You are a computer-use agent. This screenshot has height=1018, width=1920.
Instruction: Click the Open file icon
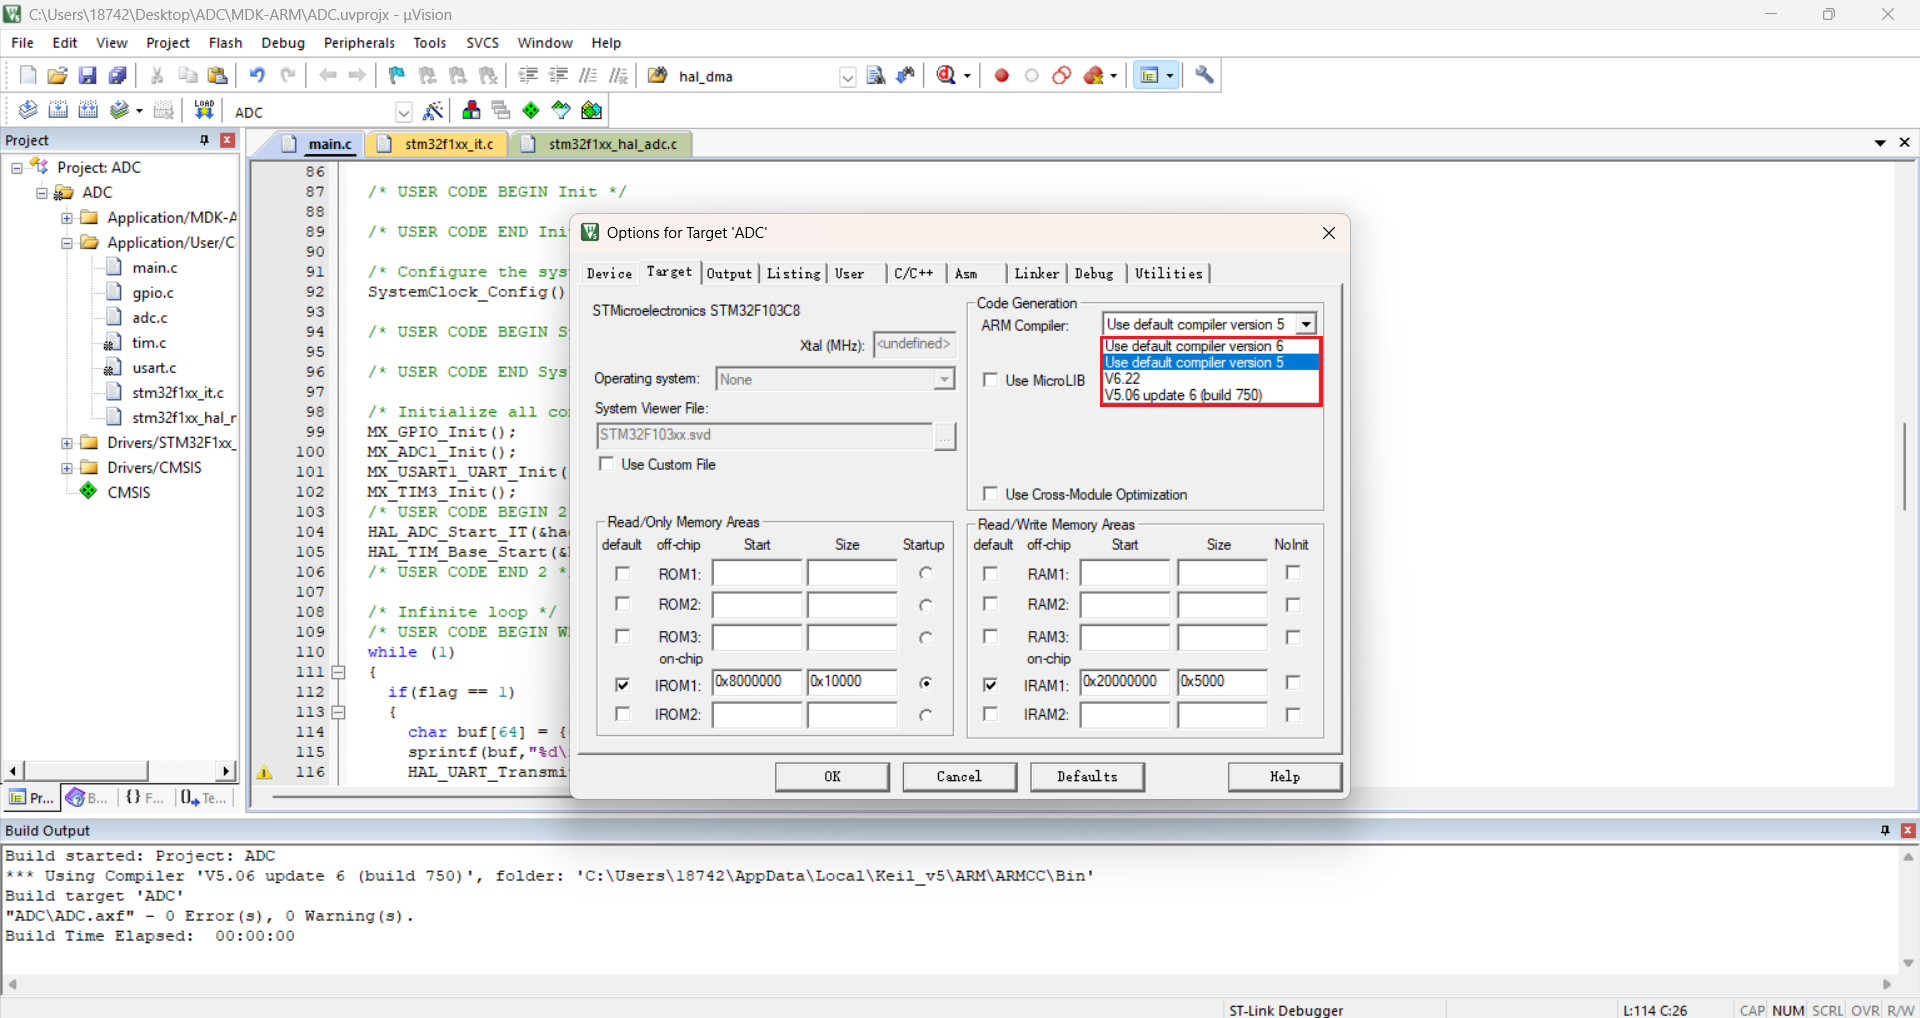pyautogui.click(x=57, y=75)
